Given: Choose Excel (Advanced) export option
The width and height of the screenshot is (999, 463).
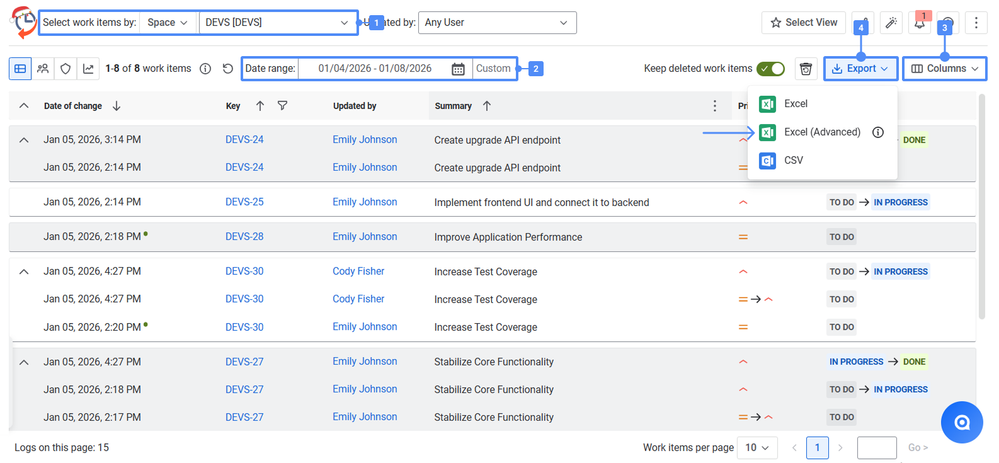Looking at the screenshot, I should click(822, 132).
